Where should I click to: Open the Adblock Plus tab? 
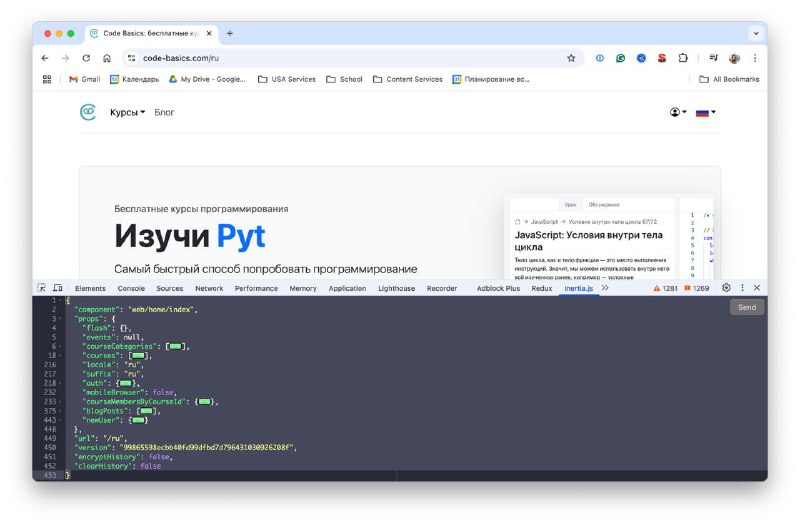coord(498,288)
